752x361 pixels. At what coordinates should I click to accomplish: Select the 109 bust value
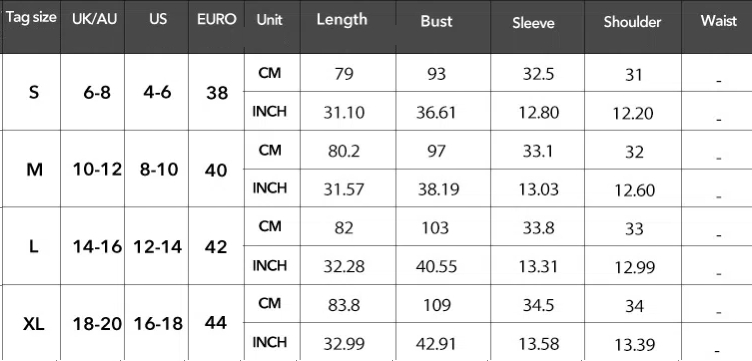[436, 305]
